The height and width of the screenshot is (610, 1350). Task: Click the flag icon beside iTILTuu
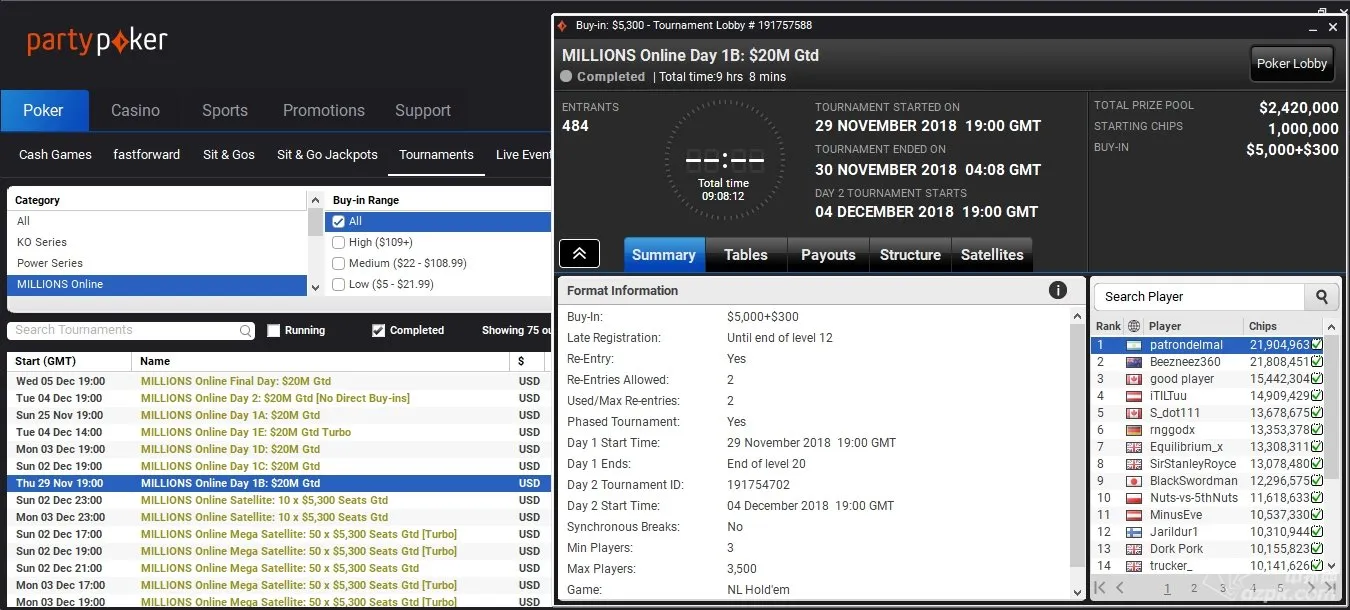(1134, 396)
